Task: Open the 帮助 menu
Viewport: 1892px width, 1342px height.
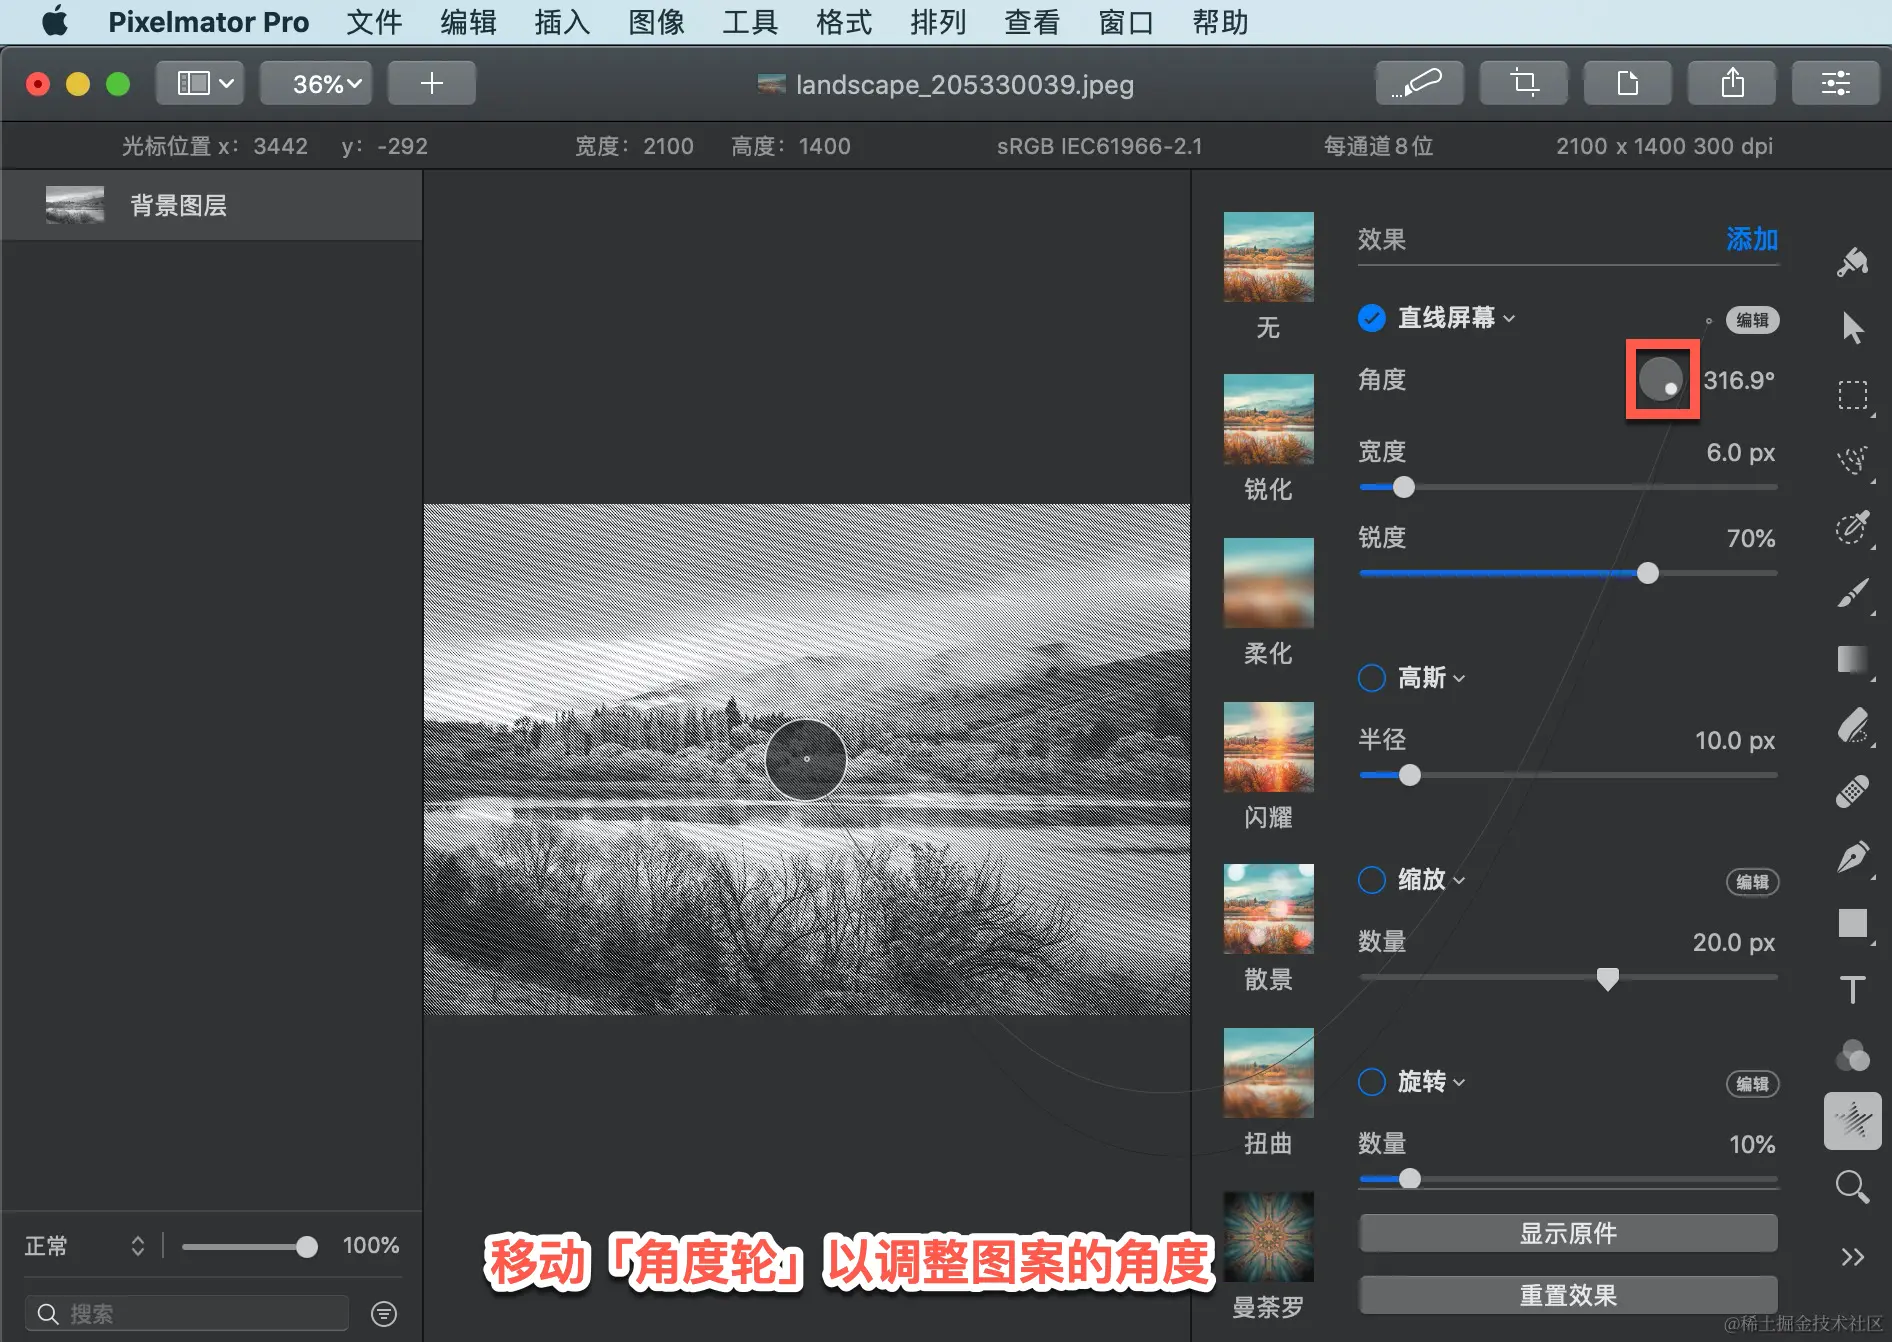Action: (1220, 22)
